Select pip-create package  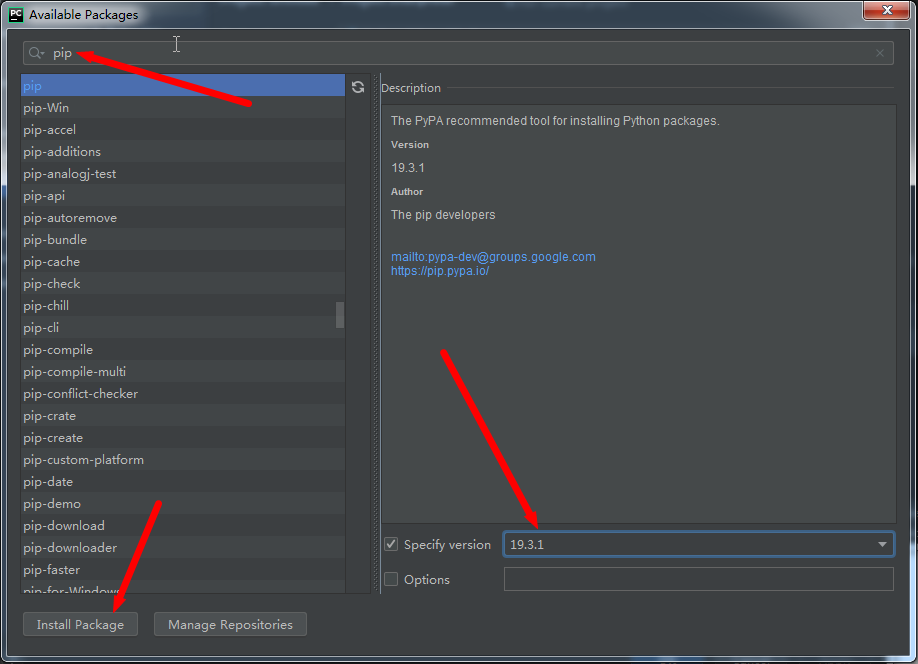[x=183, y=438]
